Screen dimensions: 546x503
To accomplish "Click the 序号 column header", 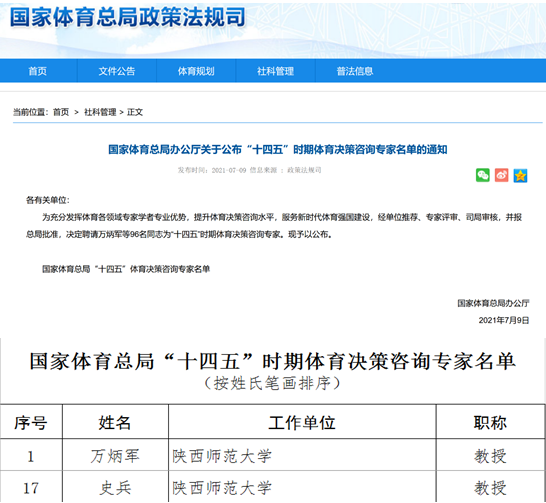I will click(x=31, y=423).
